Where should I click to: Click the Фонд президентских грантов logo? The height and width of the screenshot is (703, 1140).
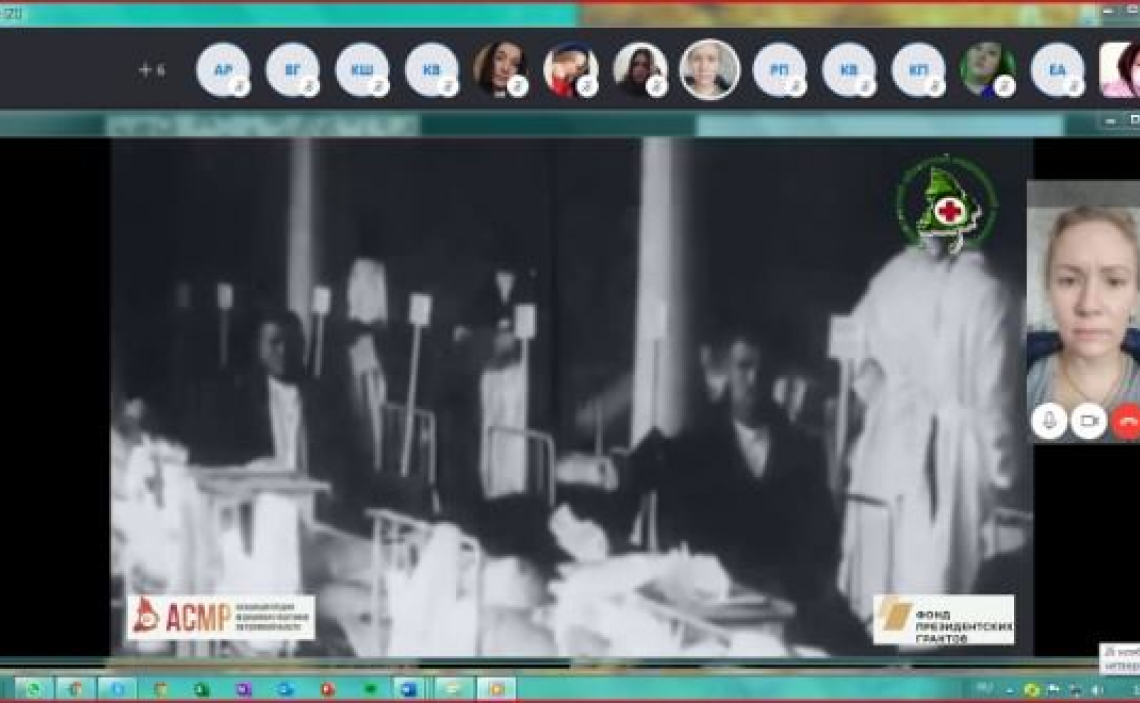[943, 620]
